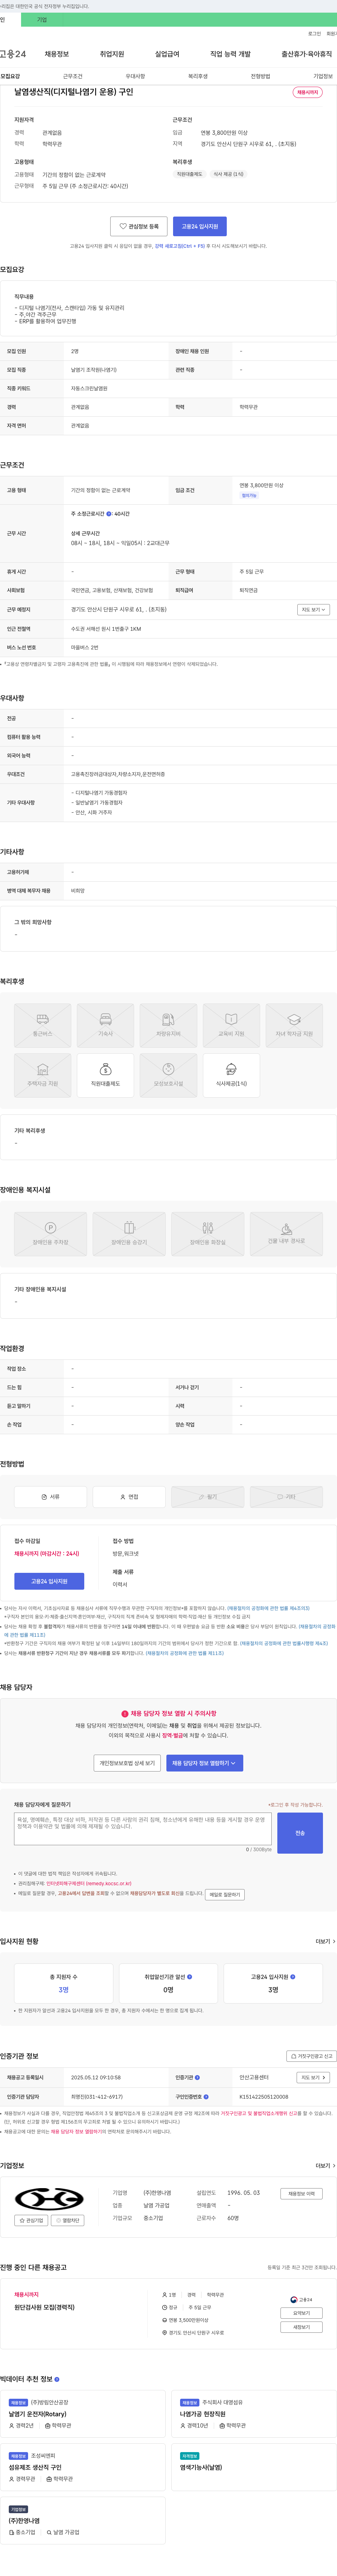This screenshot has height=2576, width=337.
Task: Click info icon beside 빅데이터 추천 정보
Action: [x=57, y=2379]
